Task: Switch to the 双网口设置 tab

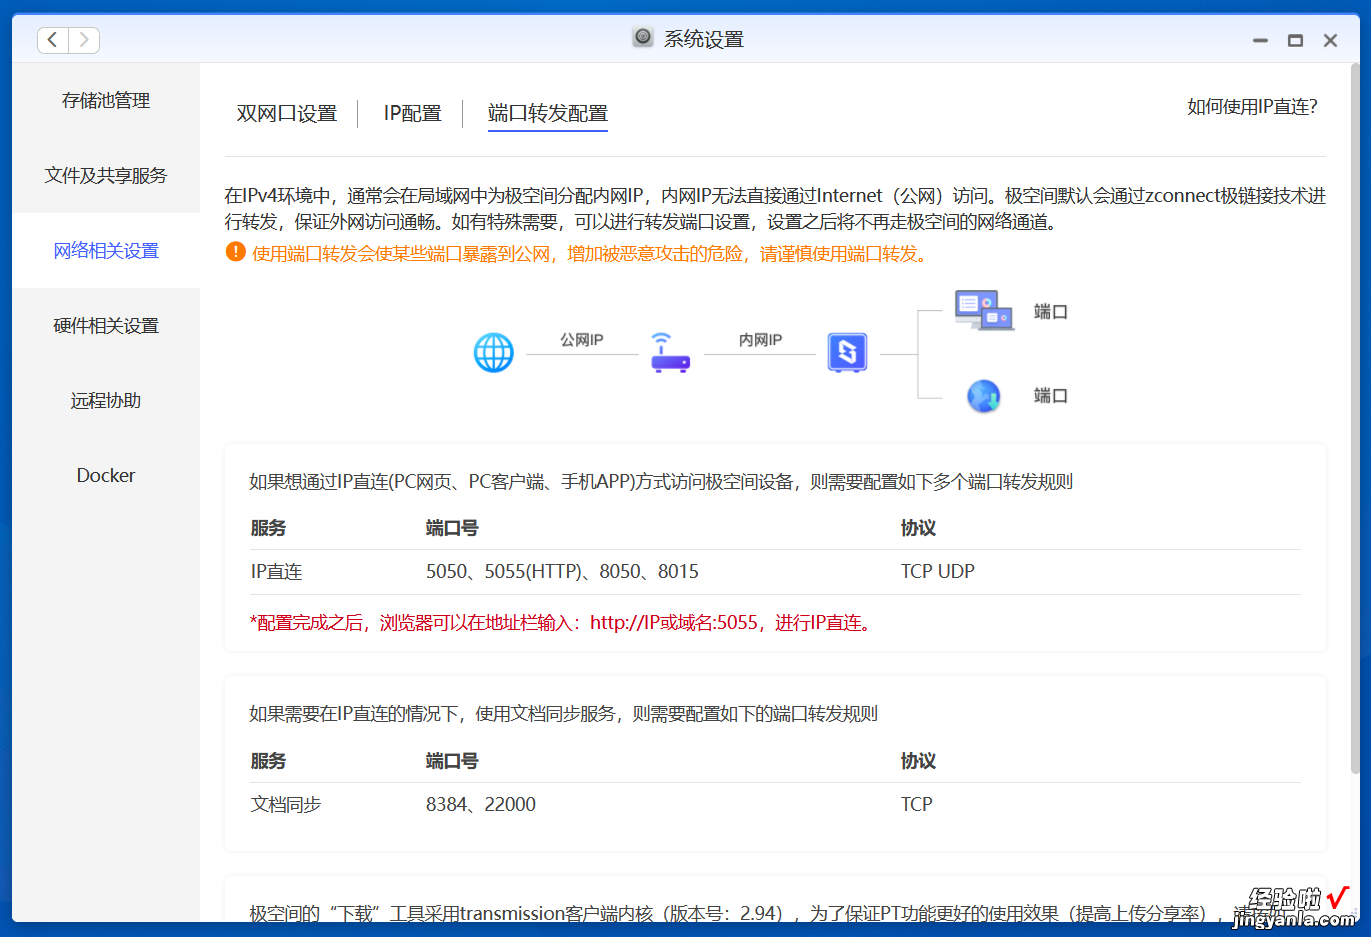Action: coord(287,113)
